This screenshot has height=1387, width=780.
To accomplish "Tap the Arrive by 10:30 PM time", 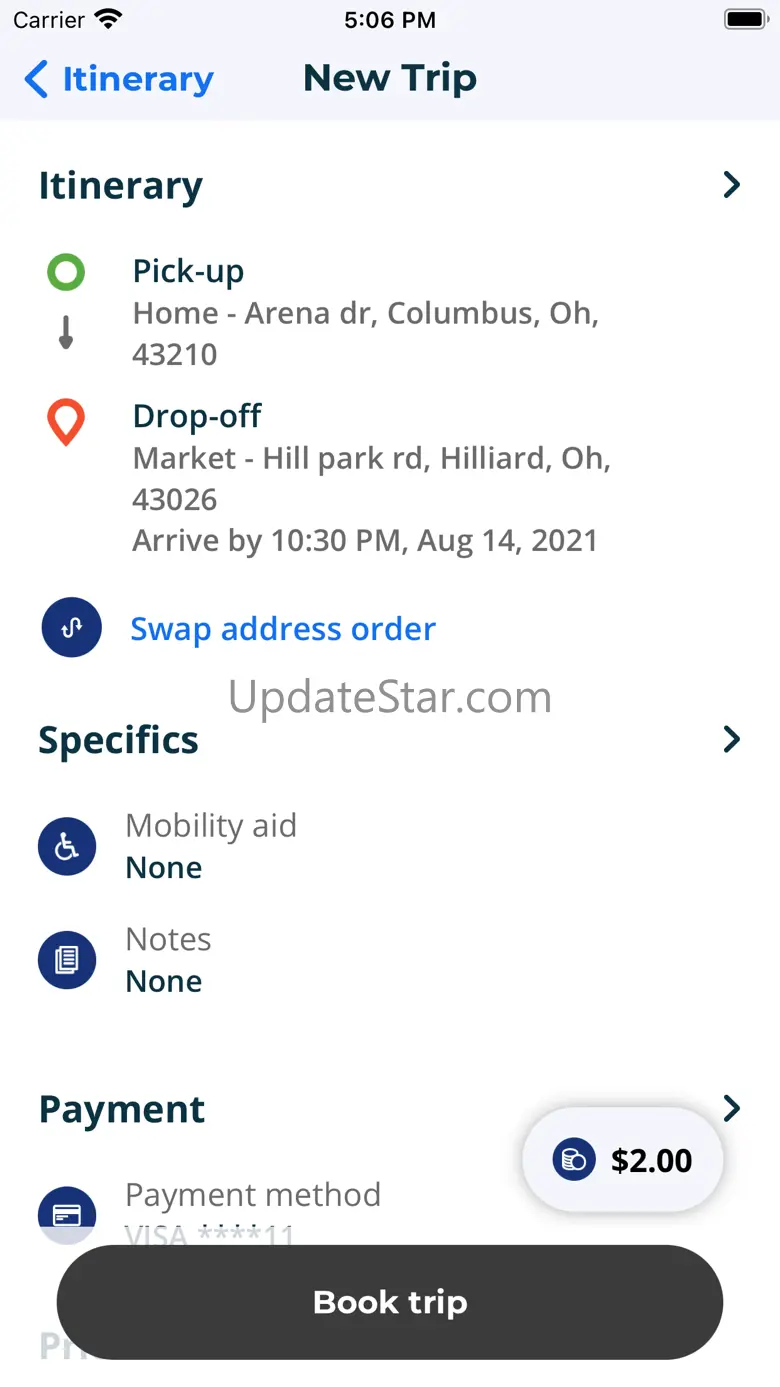I will (x=365, y=541).
